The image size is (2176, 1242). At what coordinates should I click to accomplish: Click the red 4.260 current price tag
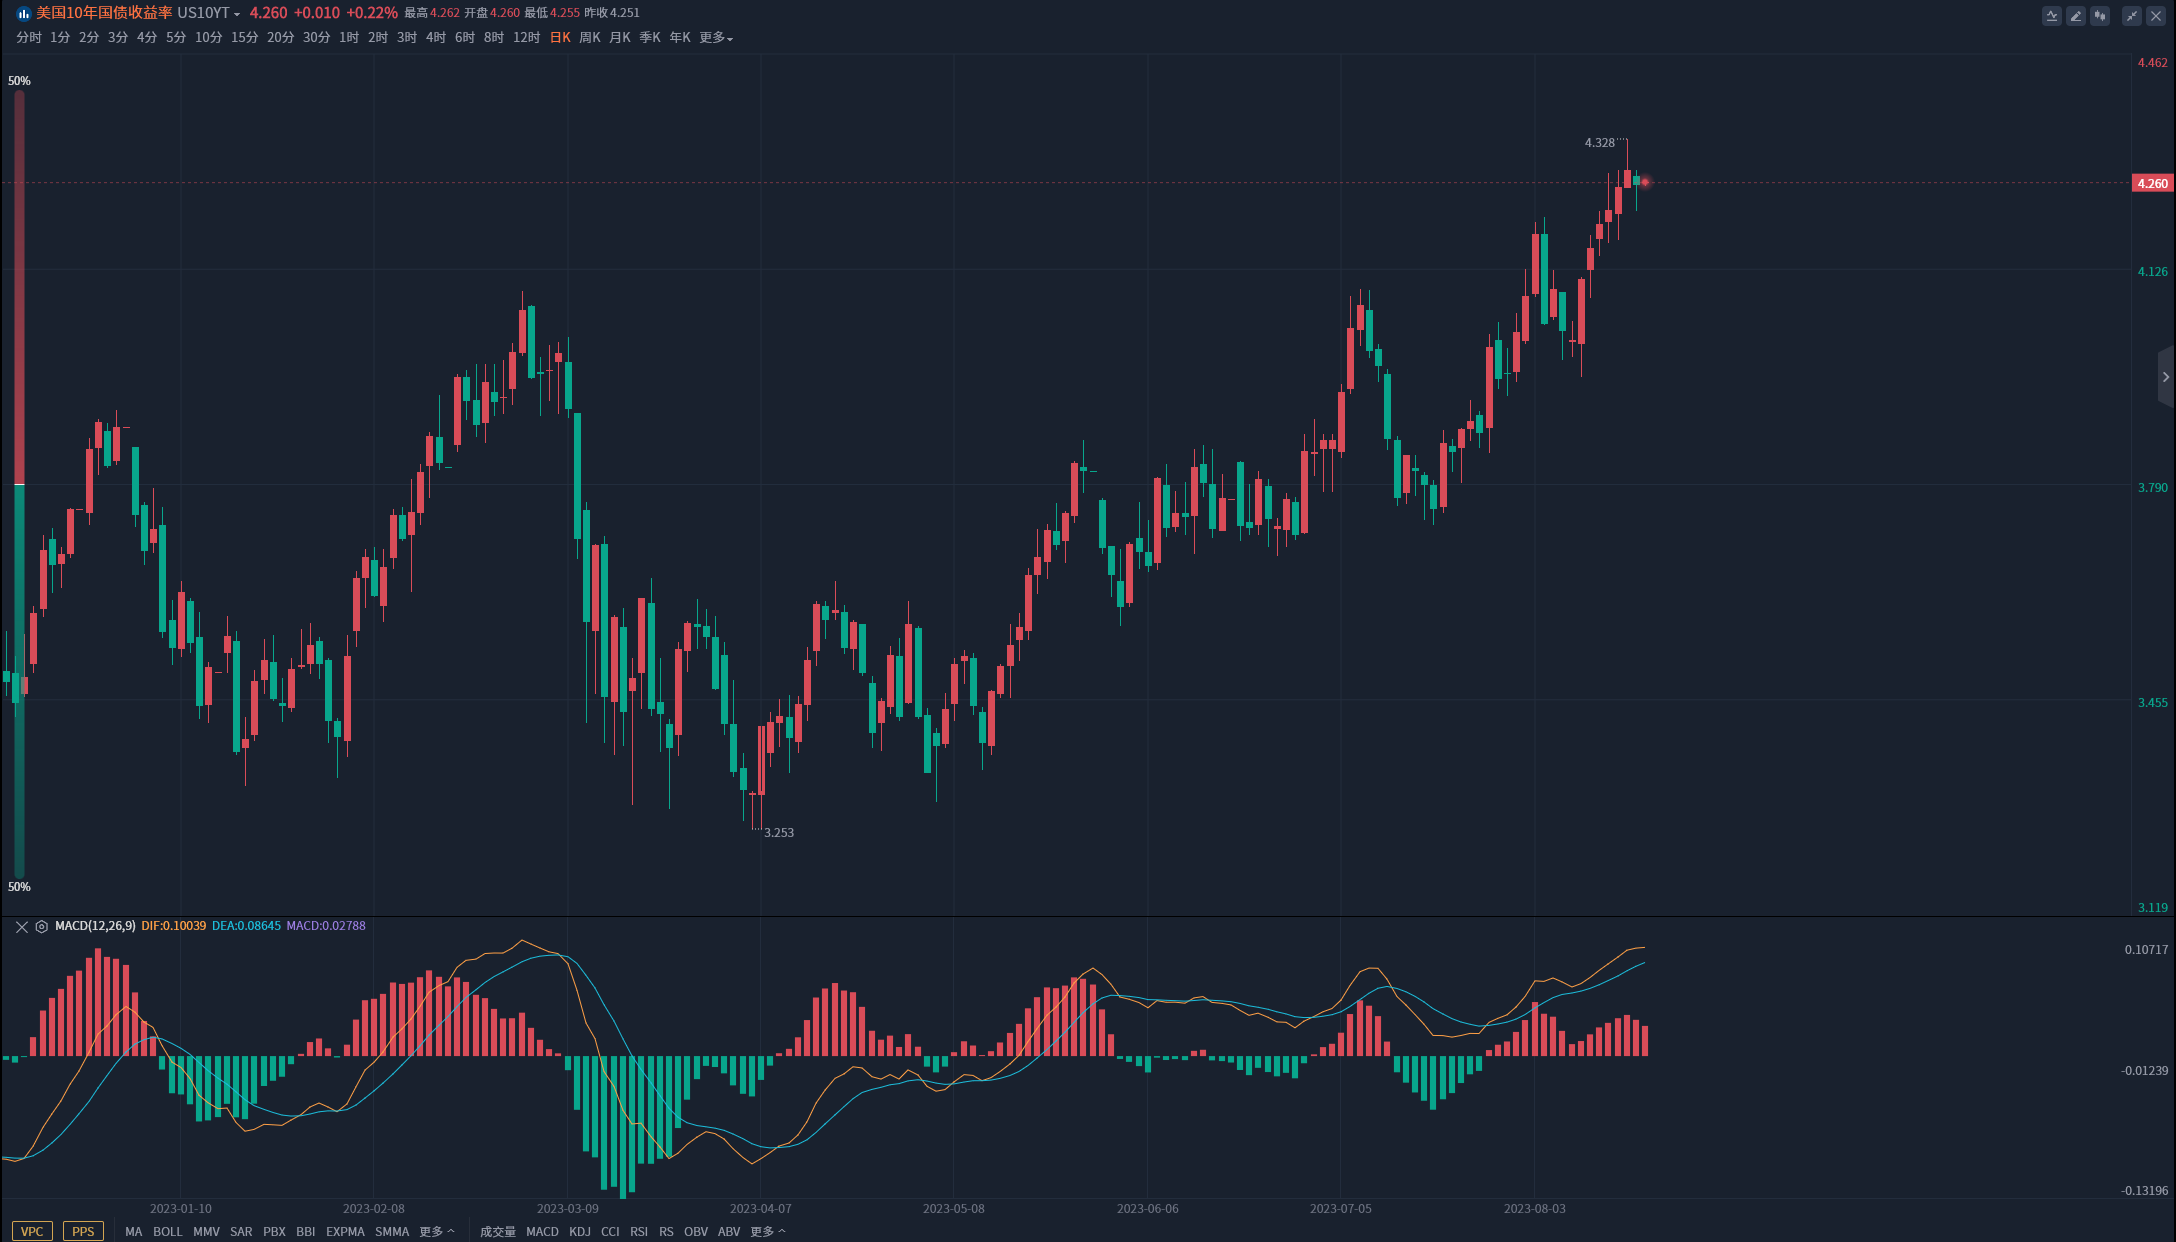2152,183
